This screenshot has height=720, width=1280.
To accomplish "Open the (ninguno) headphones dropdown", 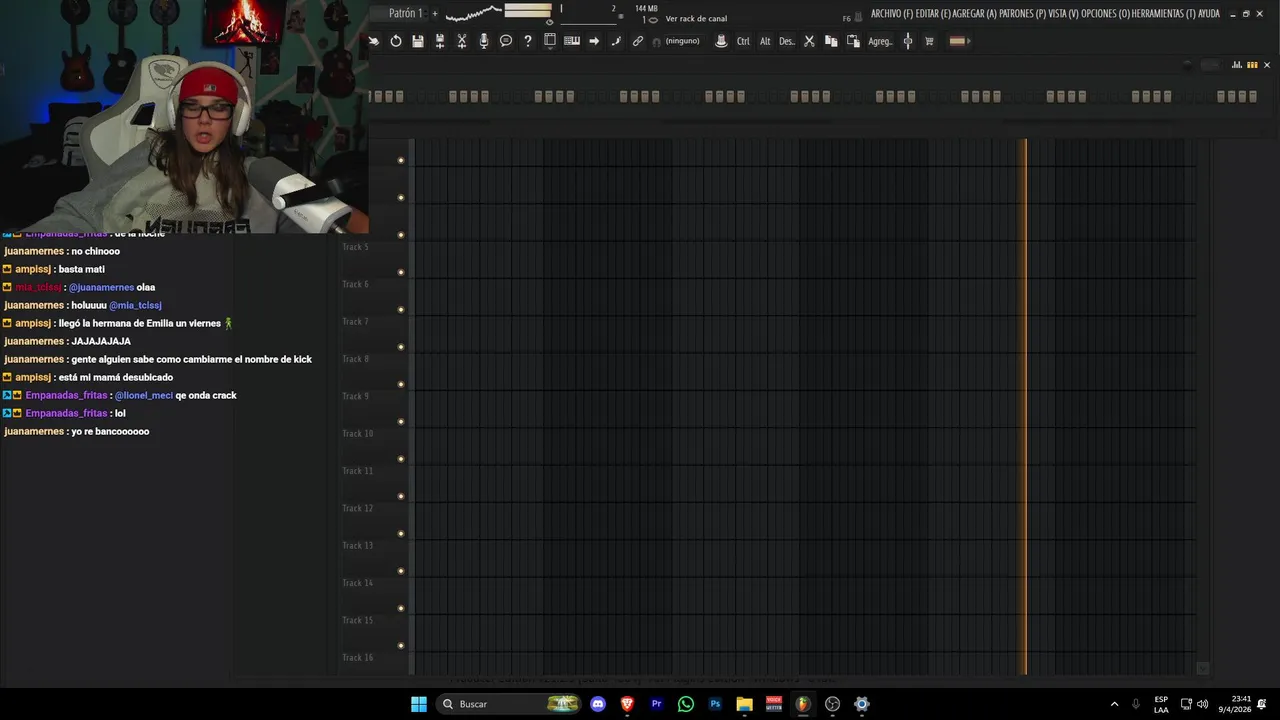I will [x=682, y=41].
